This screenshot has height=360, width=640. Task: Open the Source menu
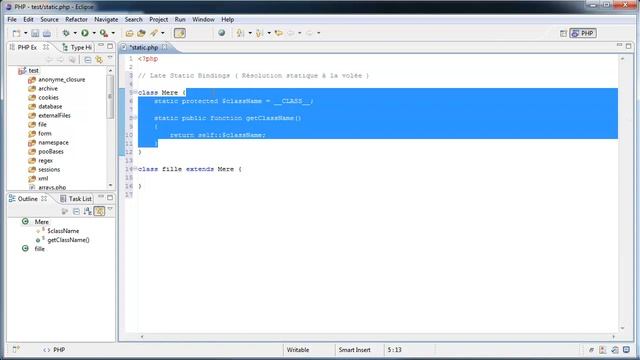click(49, 19)
